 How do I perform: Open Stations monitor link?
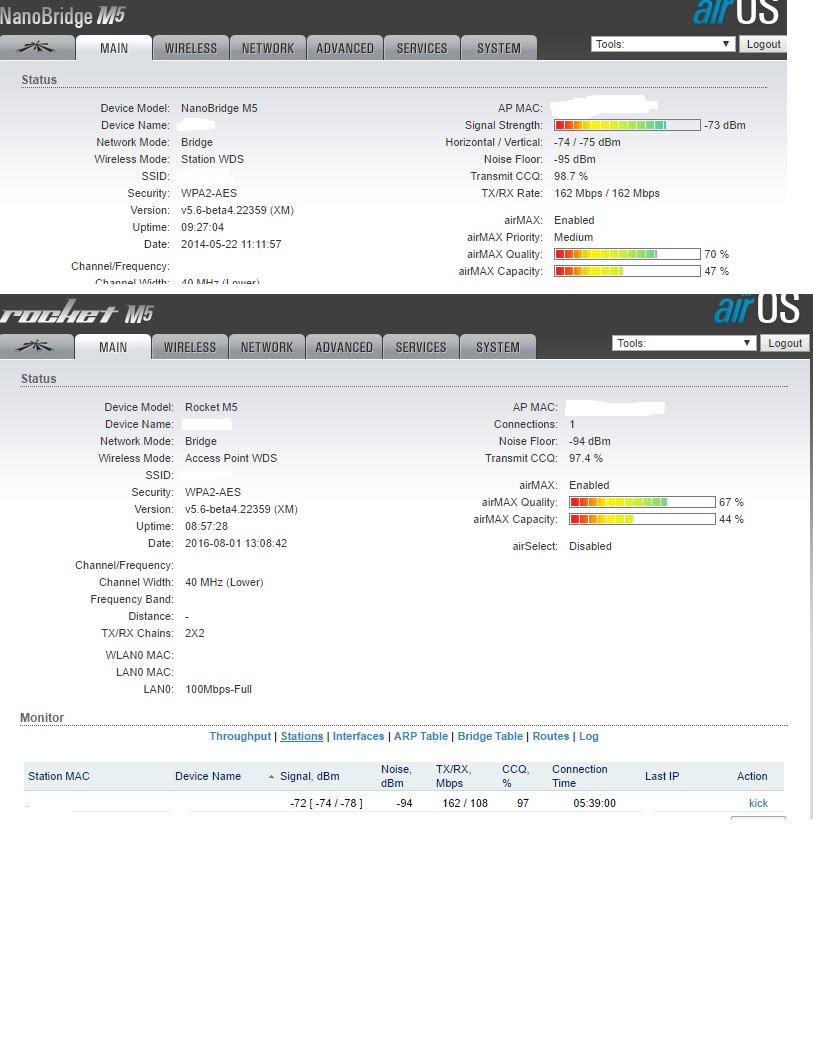click(302, 736)
